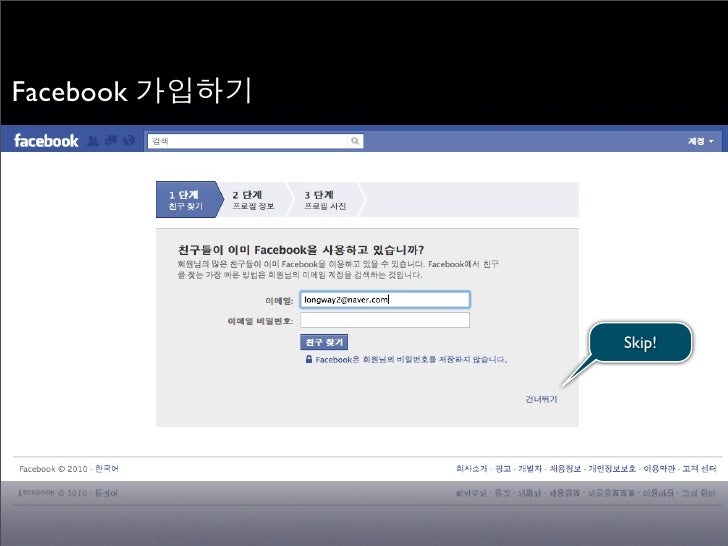Click the facebook logo in the blue bar

(x=46, y=140)
